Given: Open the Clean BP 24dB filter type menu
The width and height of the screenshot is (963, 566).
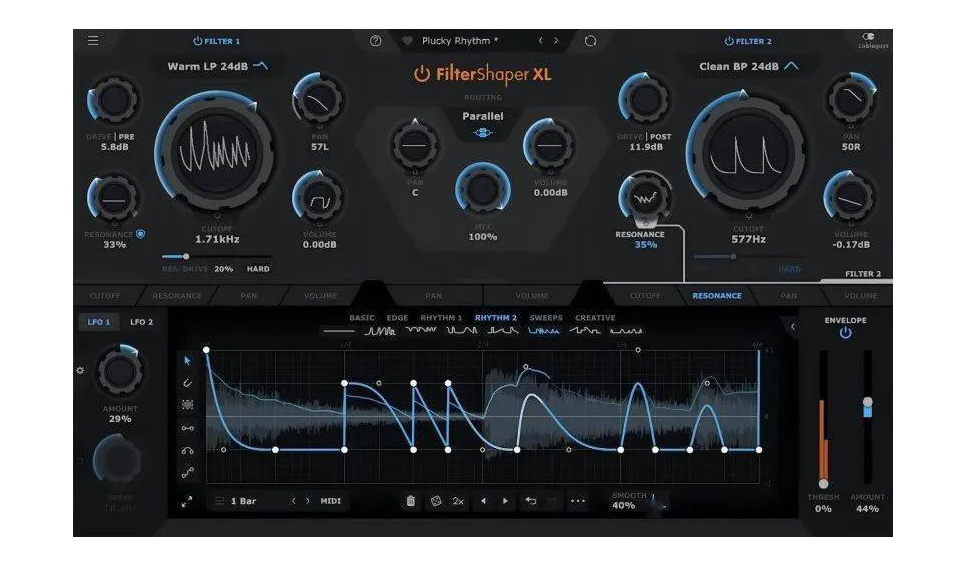Looking at the screenshot, I should click(x=749, y=66).
